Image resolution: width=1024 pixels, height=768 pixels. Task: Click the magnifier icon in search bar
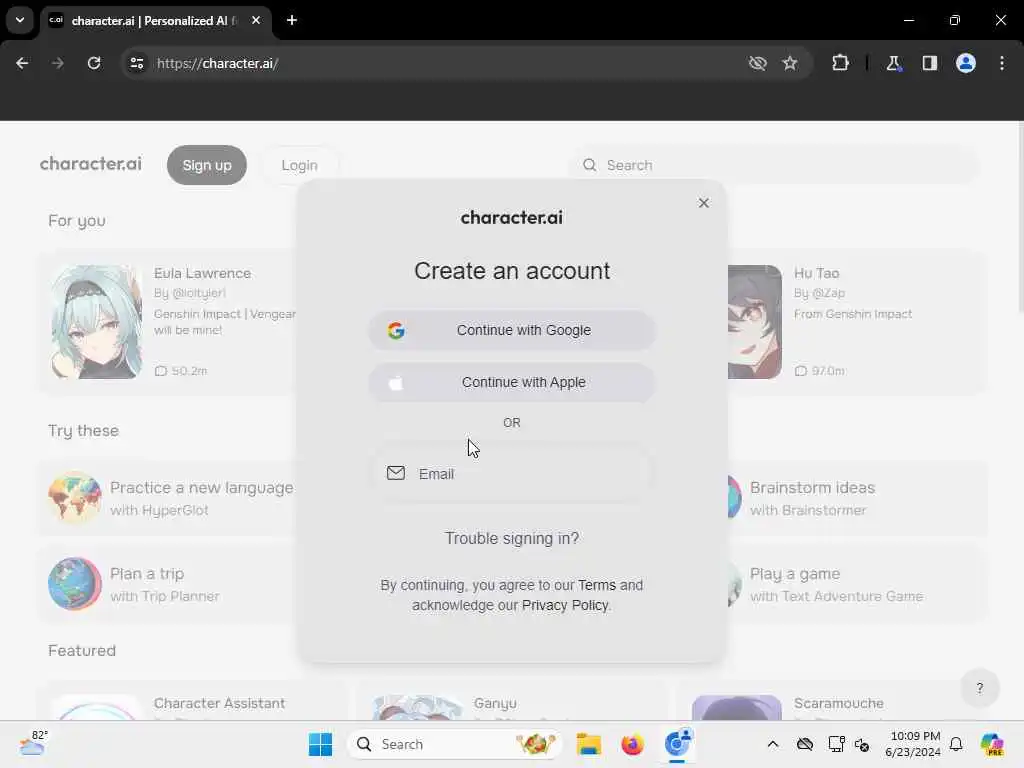[x=590, y=165]
